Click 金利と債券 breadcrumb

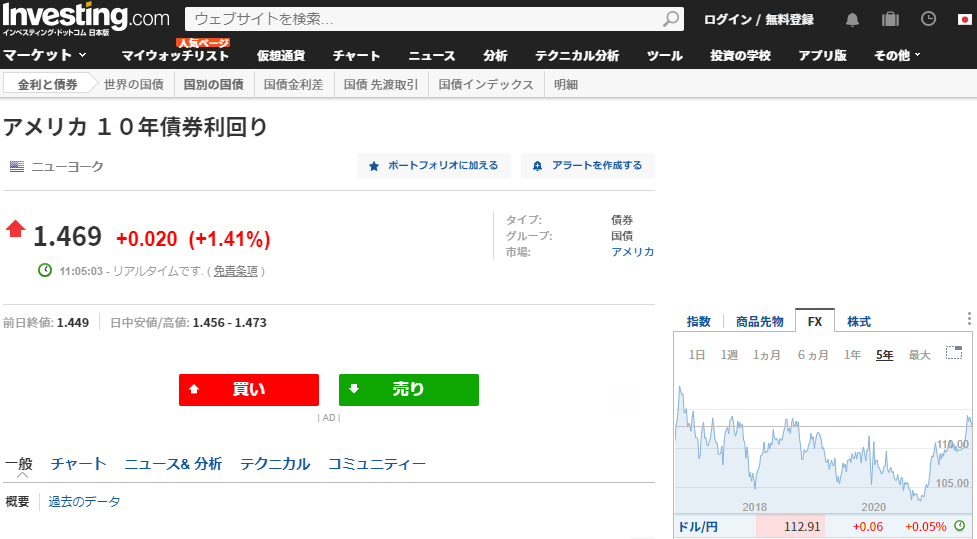click(x=48, y=84)
